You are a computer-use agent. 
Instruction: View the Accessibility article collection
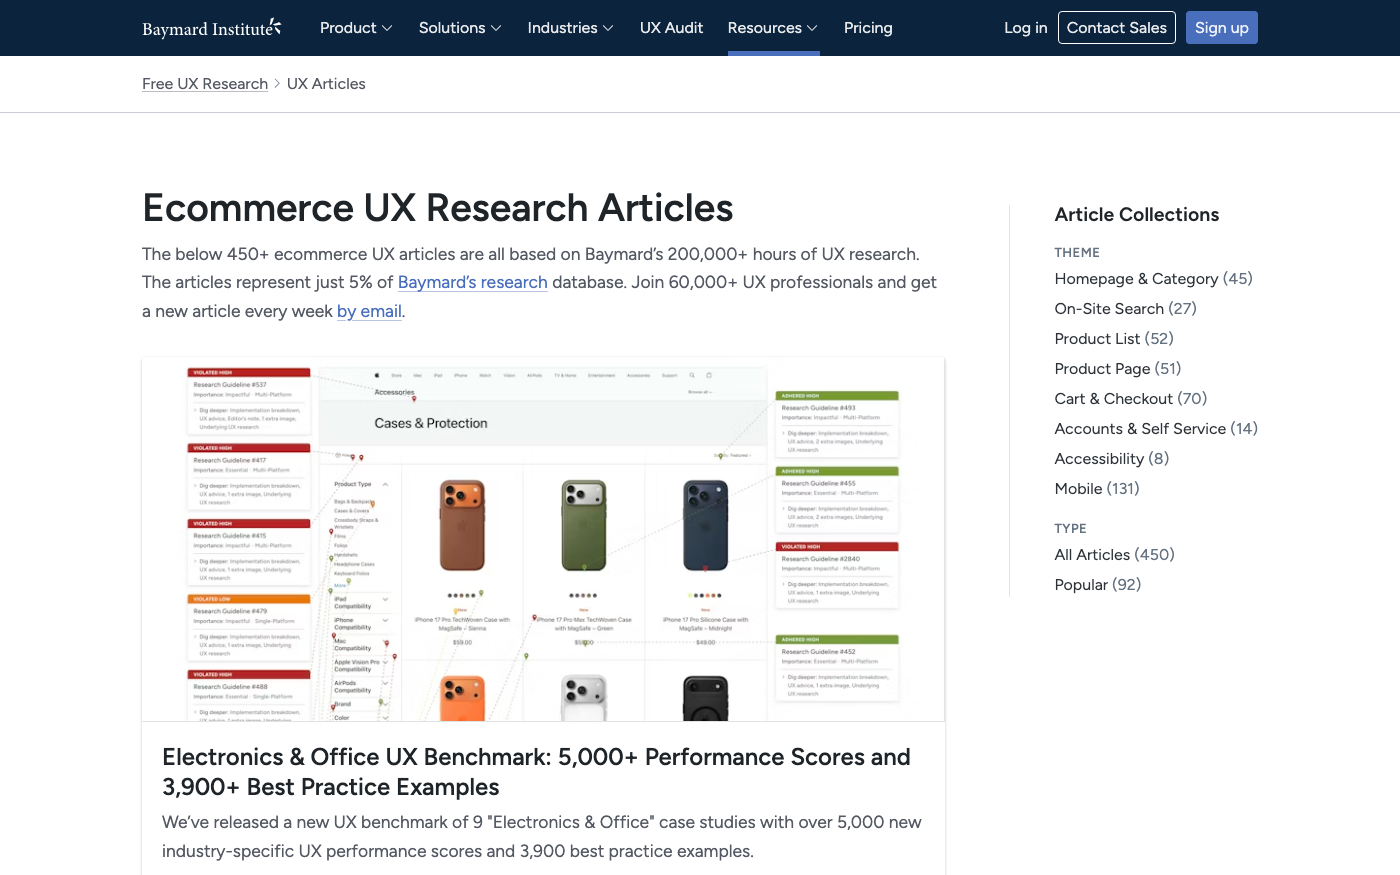[1099, 459]
